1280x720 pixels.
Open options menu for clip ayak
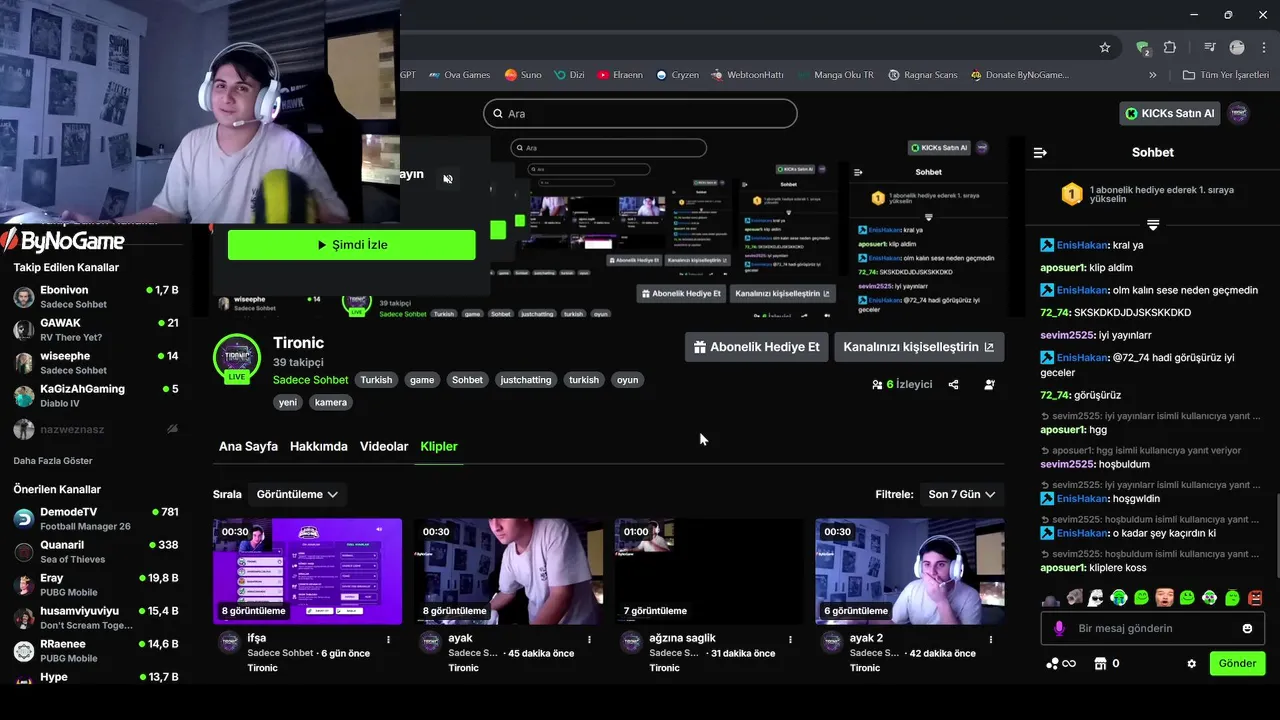tap(590, 639)
